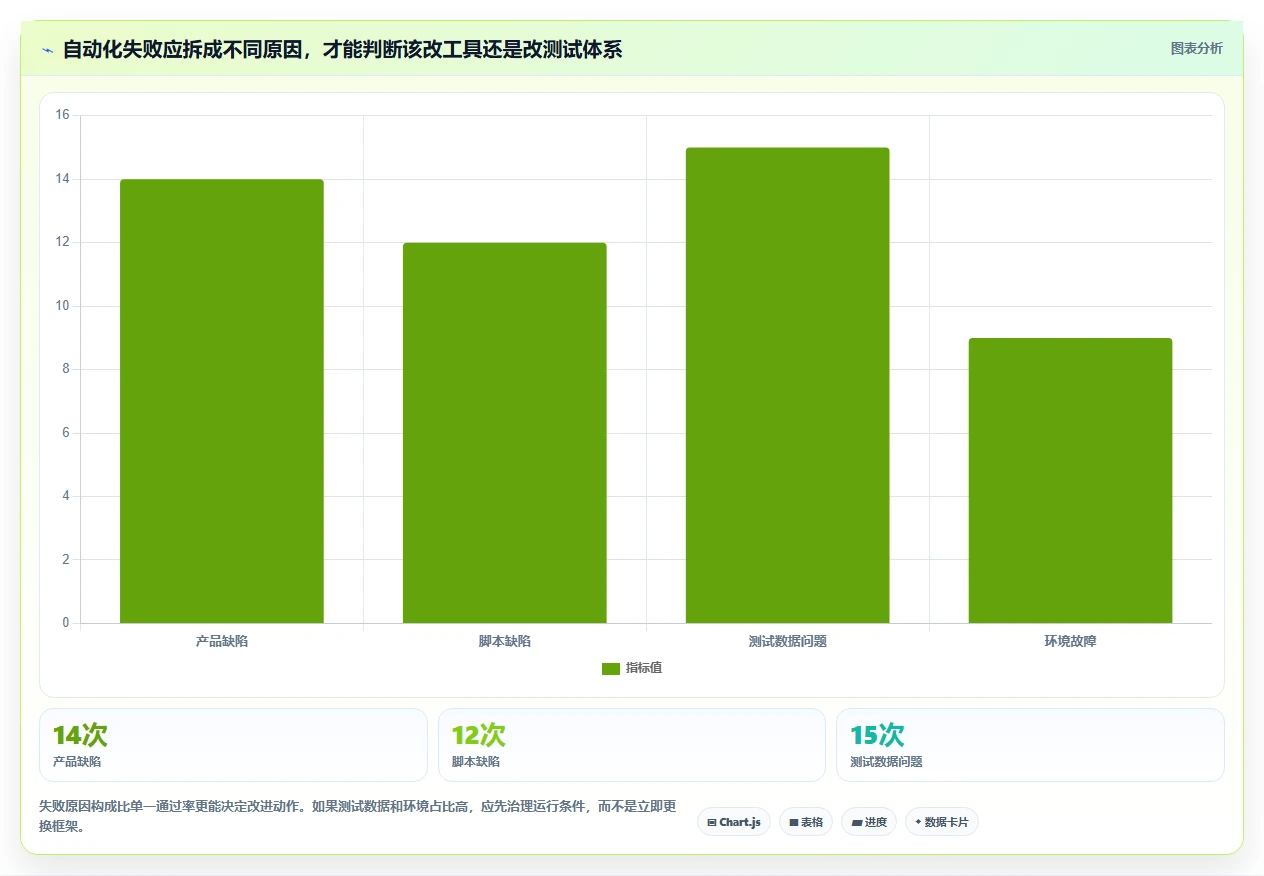Viewport: 1264px width, 876px height.
Task: Select the 产品缺陷 bar in chart
Action: click(x=222, y=401)
